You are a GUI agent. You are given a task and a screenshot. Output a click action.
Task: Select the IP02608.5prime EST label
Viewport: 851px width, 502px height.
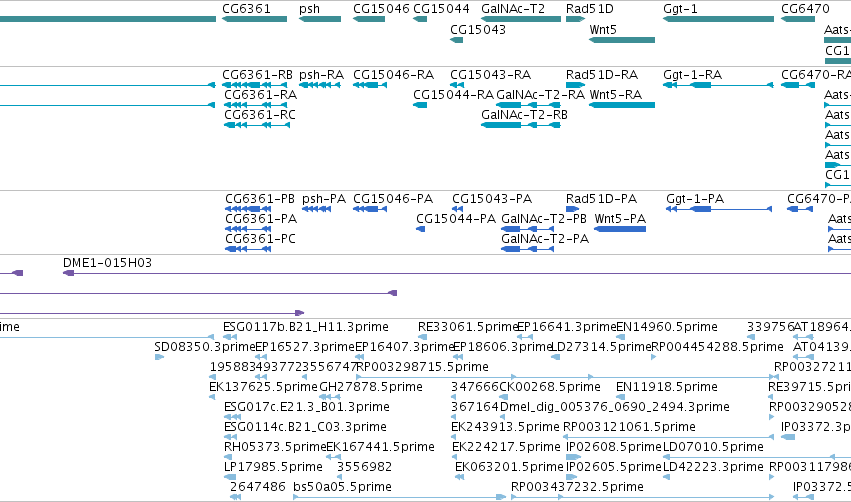614,447
